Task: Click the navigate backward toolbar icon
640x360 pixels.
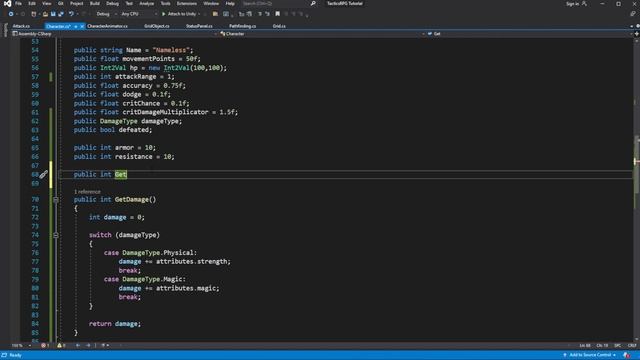Action: 11,14
